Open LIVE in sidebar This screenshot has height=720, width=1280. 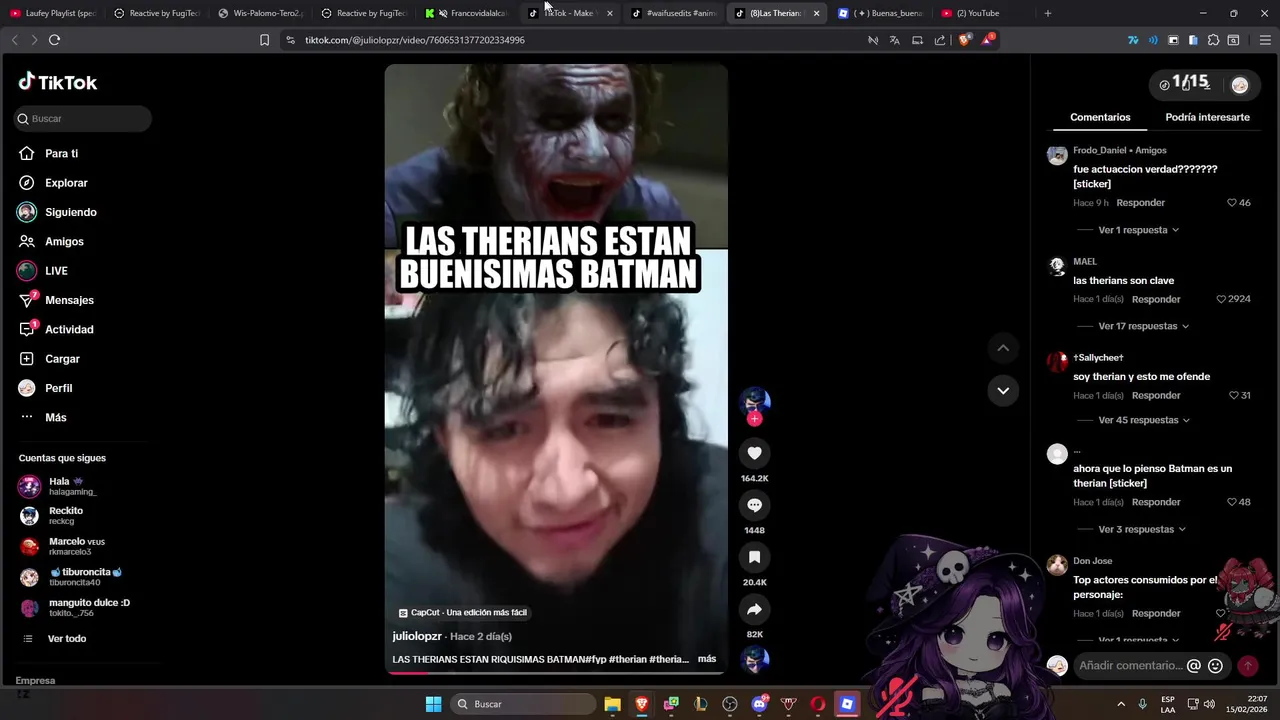(x=56, y=271)
